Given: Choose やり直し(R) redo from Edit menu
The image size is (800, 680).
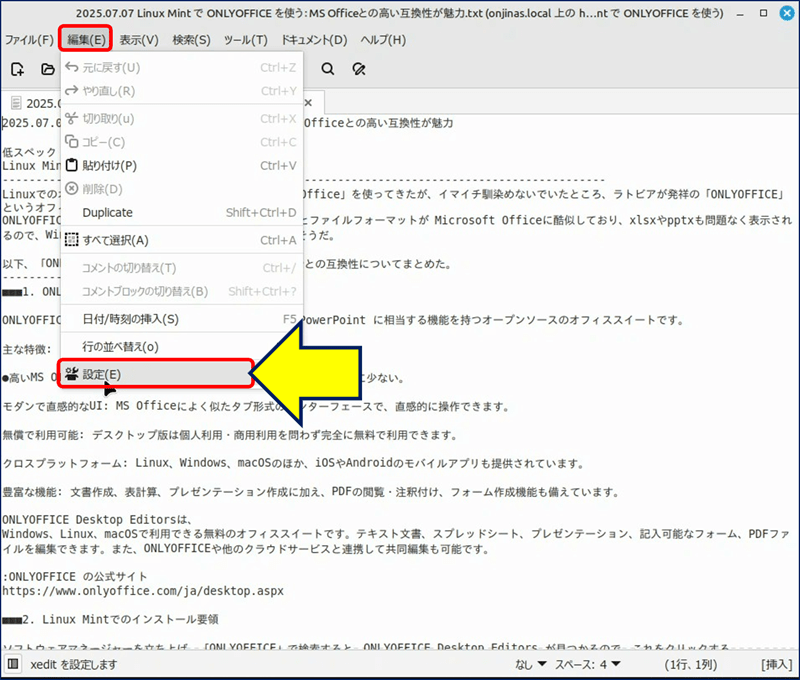Looking at the screenshot, I should 182,91.
